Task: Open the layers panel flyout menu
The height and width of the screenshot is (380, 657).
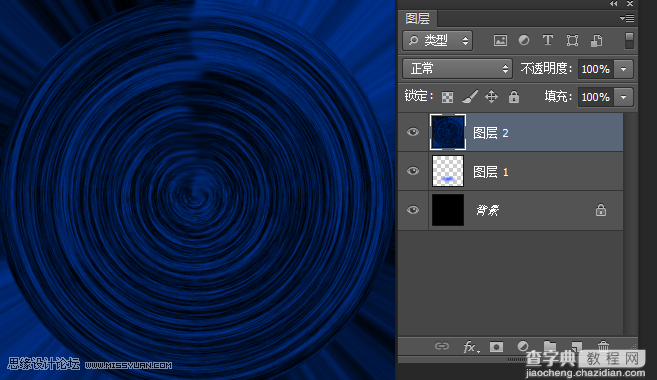Action: (627, 18)
